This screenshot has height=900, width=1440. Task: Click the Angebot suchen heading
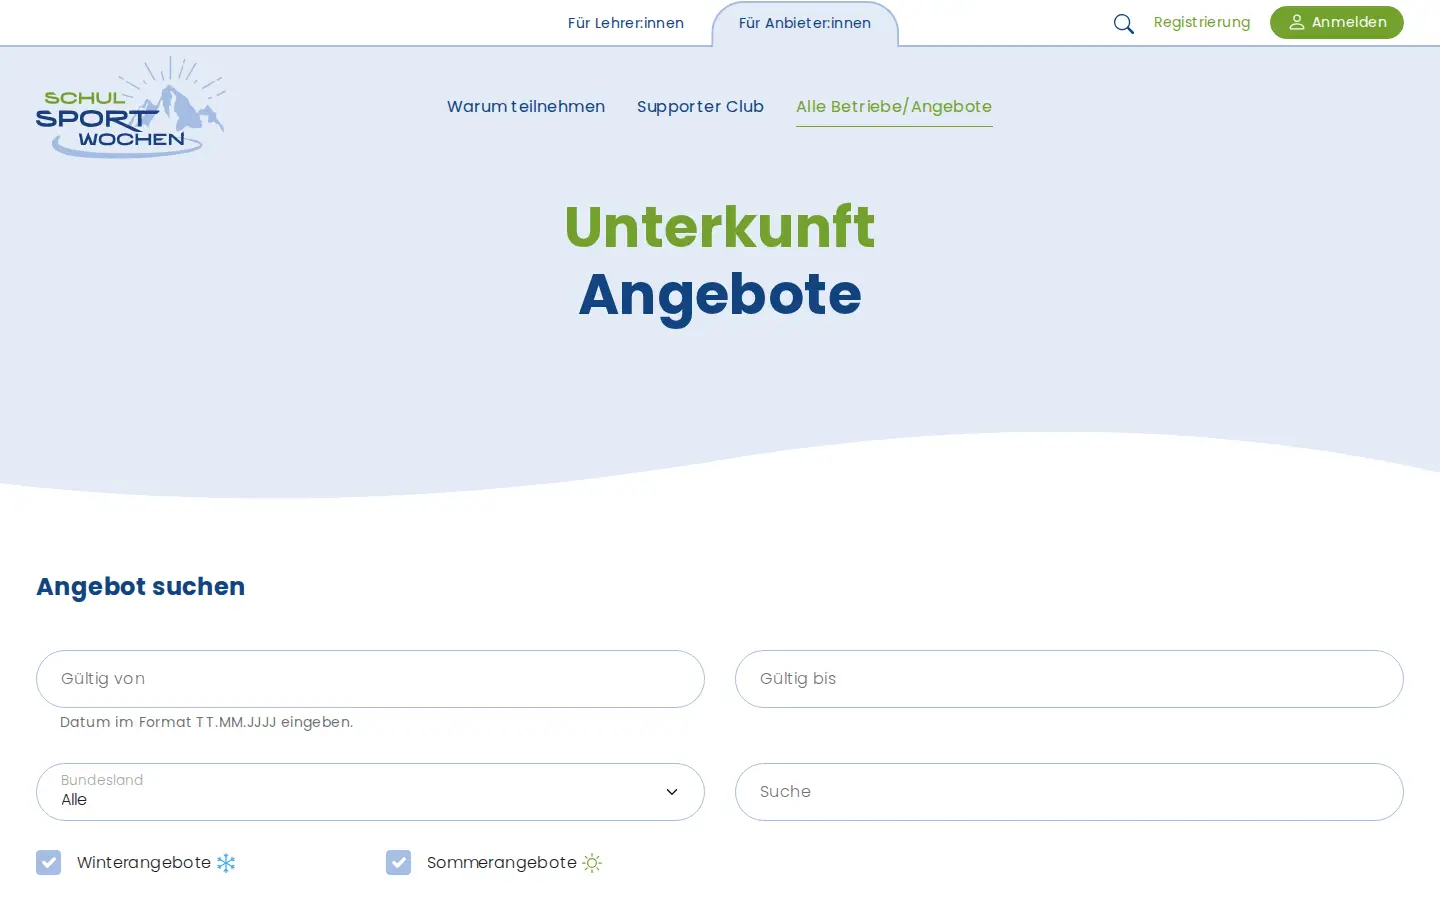(141, 587)
